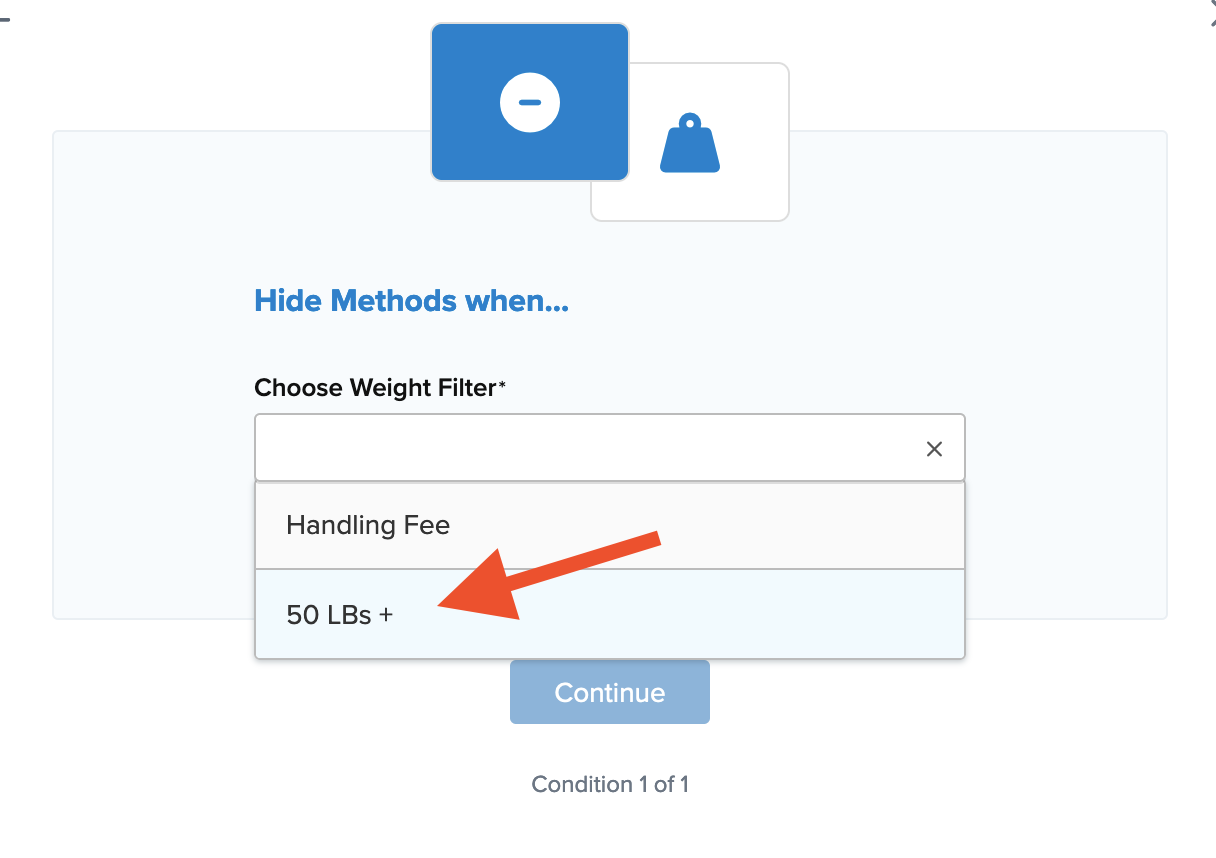Choose the Handling Fee option
The image size is (1216, 858).
click(609, 525)
